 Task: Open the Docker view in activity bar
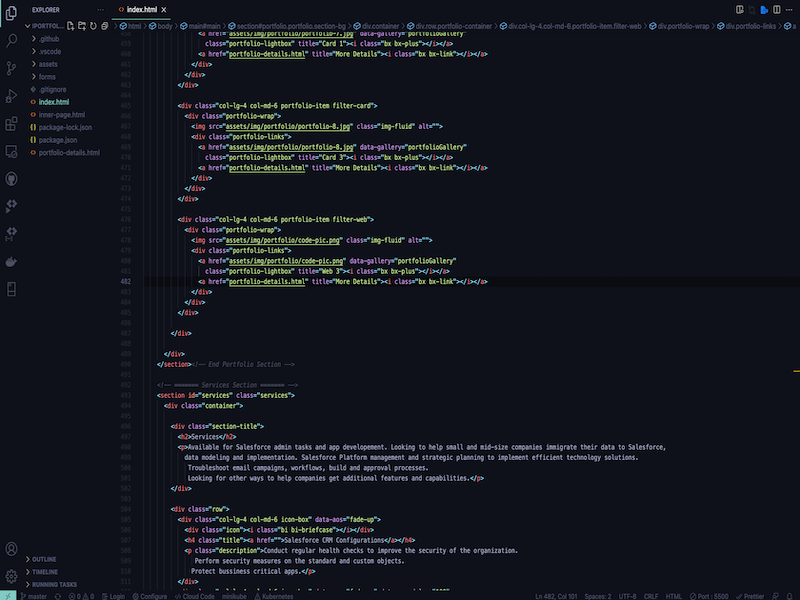pos(11,262)
